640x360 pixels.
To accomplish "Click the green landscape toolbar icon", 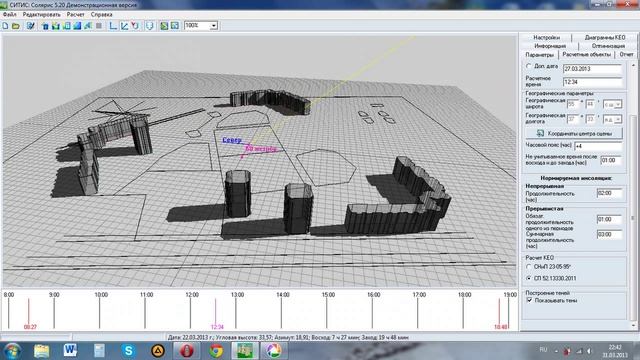I will point(56,26).
